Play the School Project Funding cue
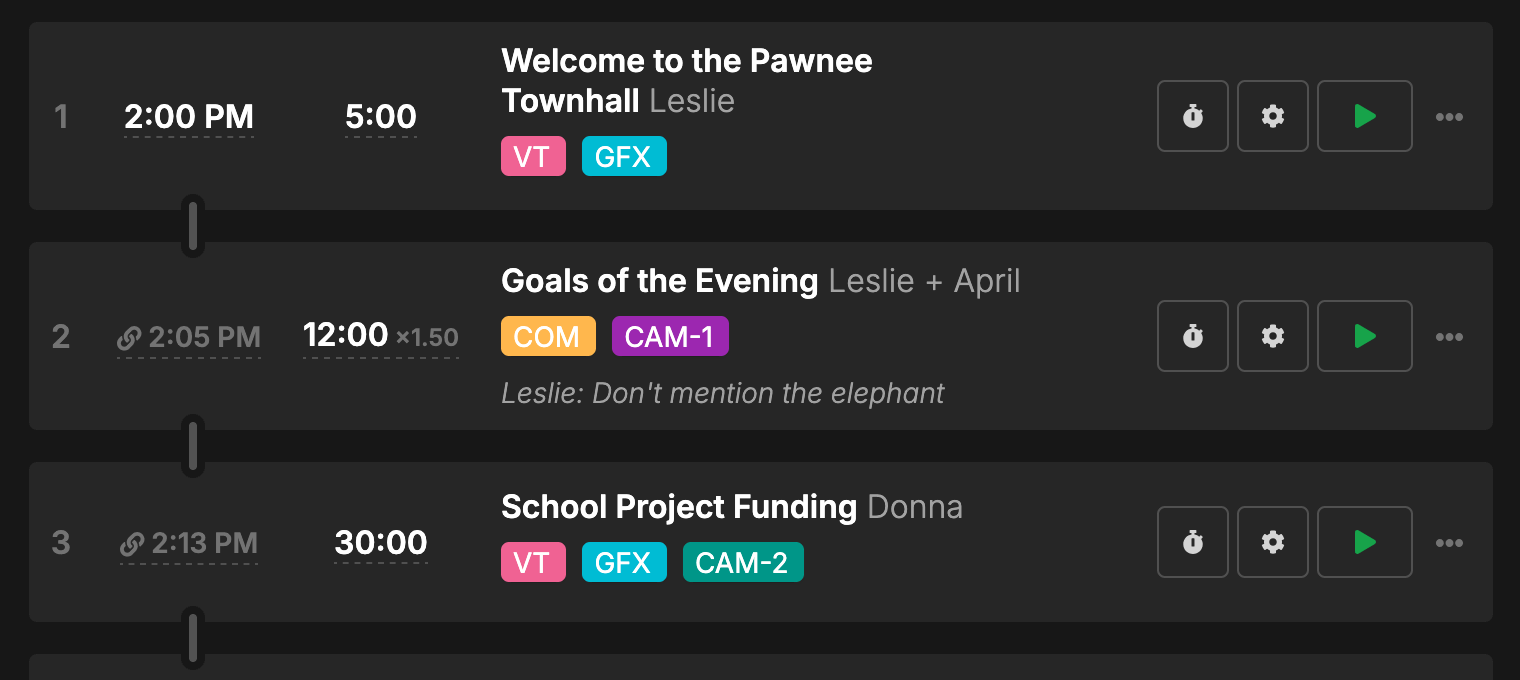This screenshot has width=1520, height=680. click(1364, 542)
